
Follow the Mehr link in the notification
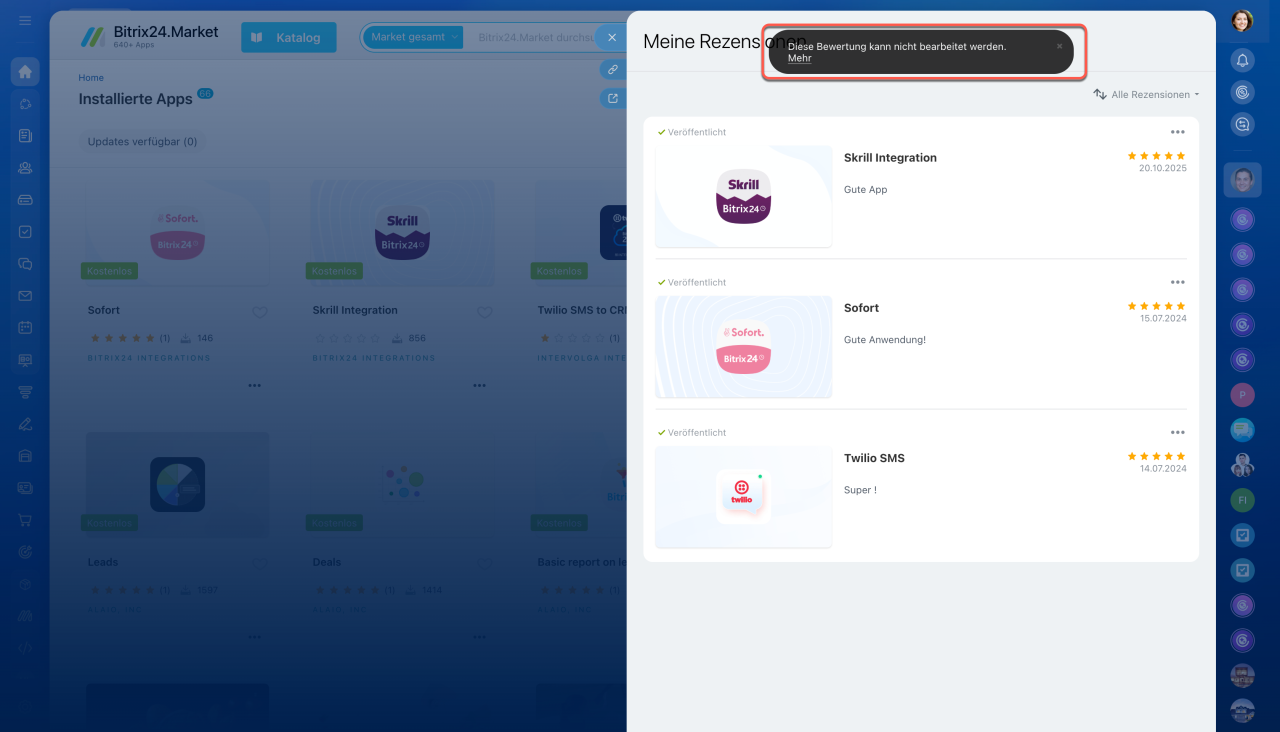coord(800,59)
